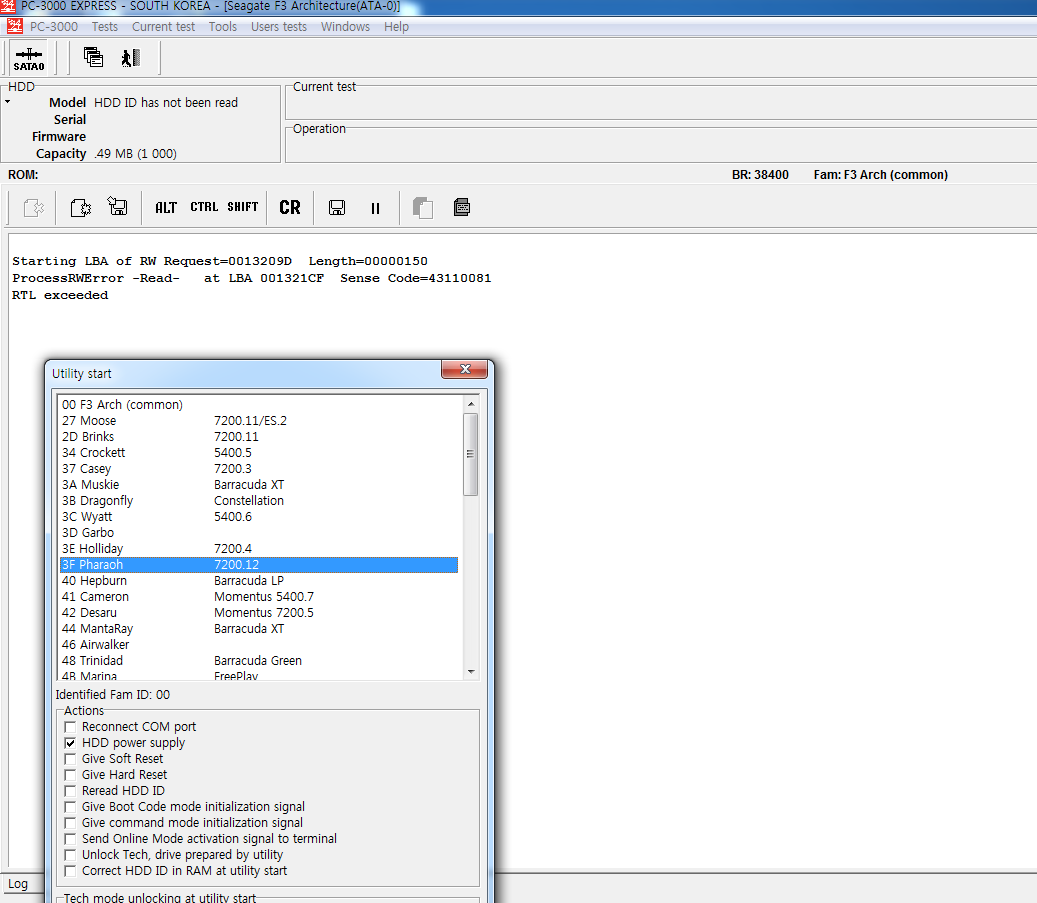Image resolution: width=1037 pixels, height=903 pixels.
Task: Toggle the ALT key button
Action: pyautogui.click(x=166, y=208)
